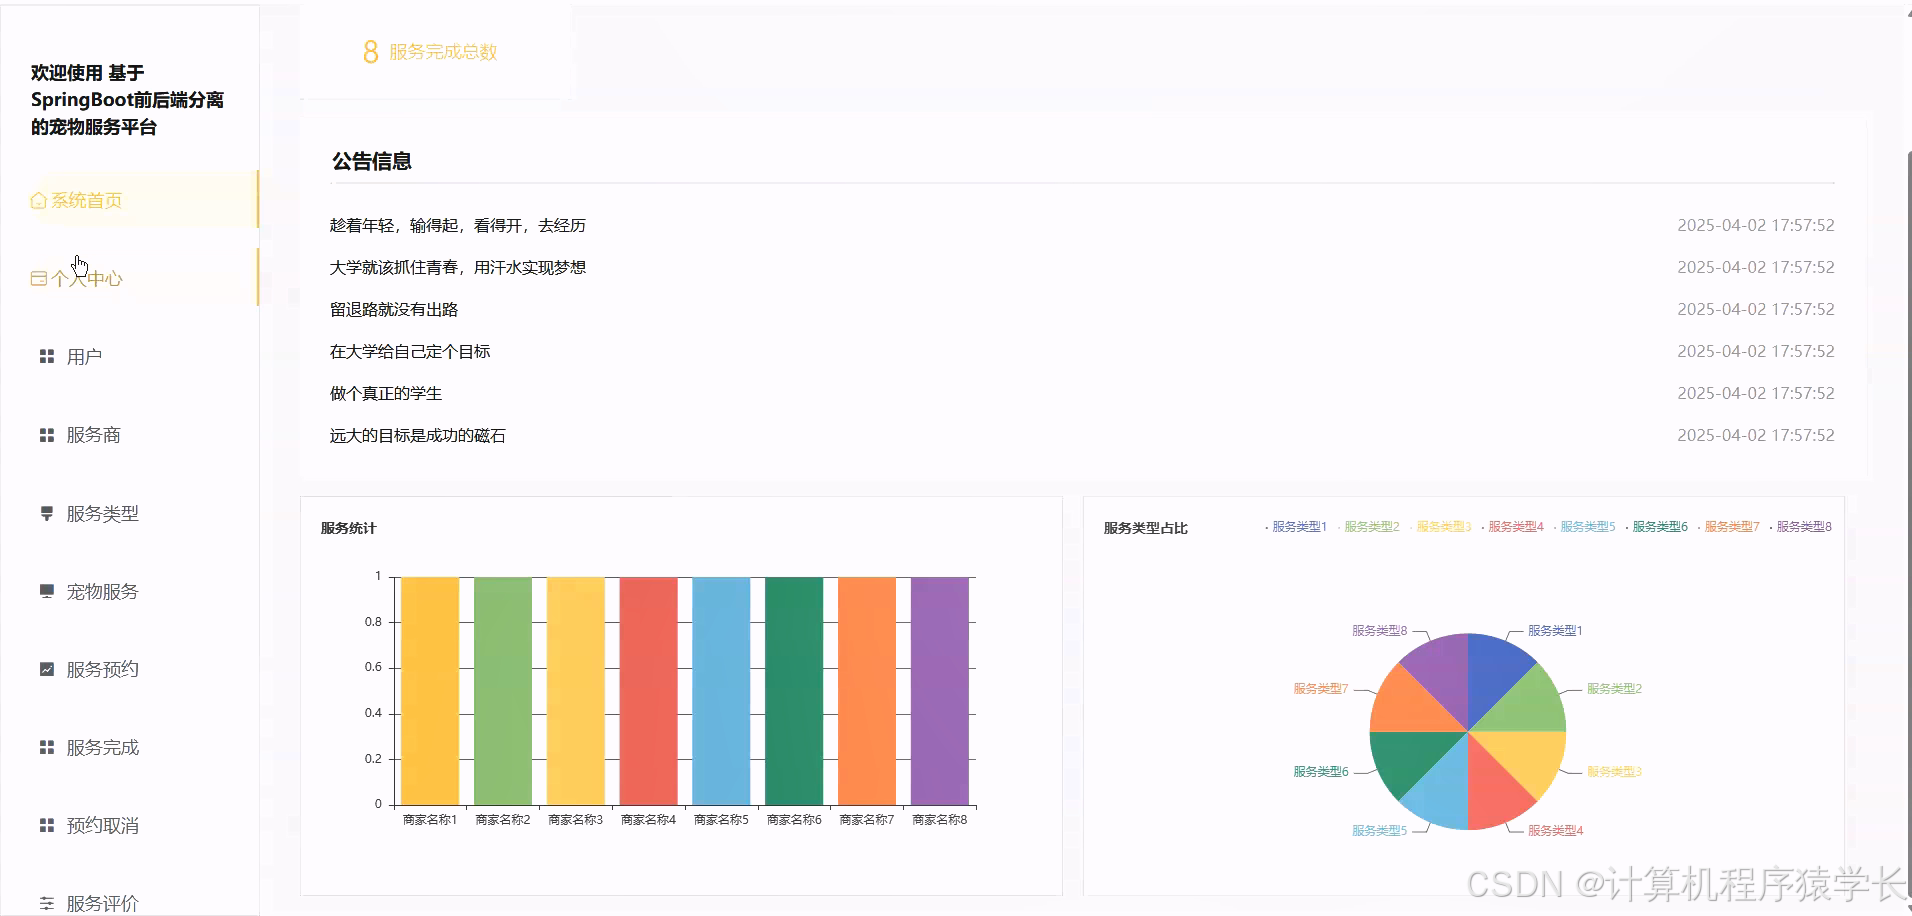Screen dimensions: 1912x916
Task: Click the grid icon next to 用户
Action: pos(46,356)
